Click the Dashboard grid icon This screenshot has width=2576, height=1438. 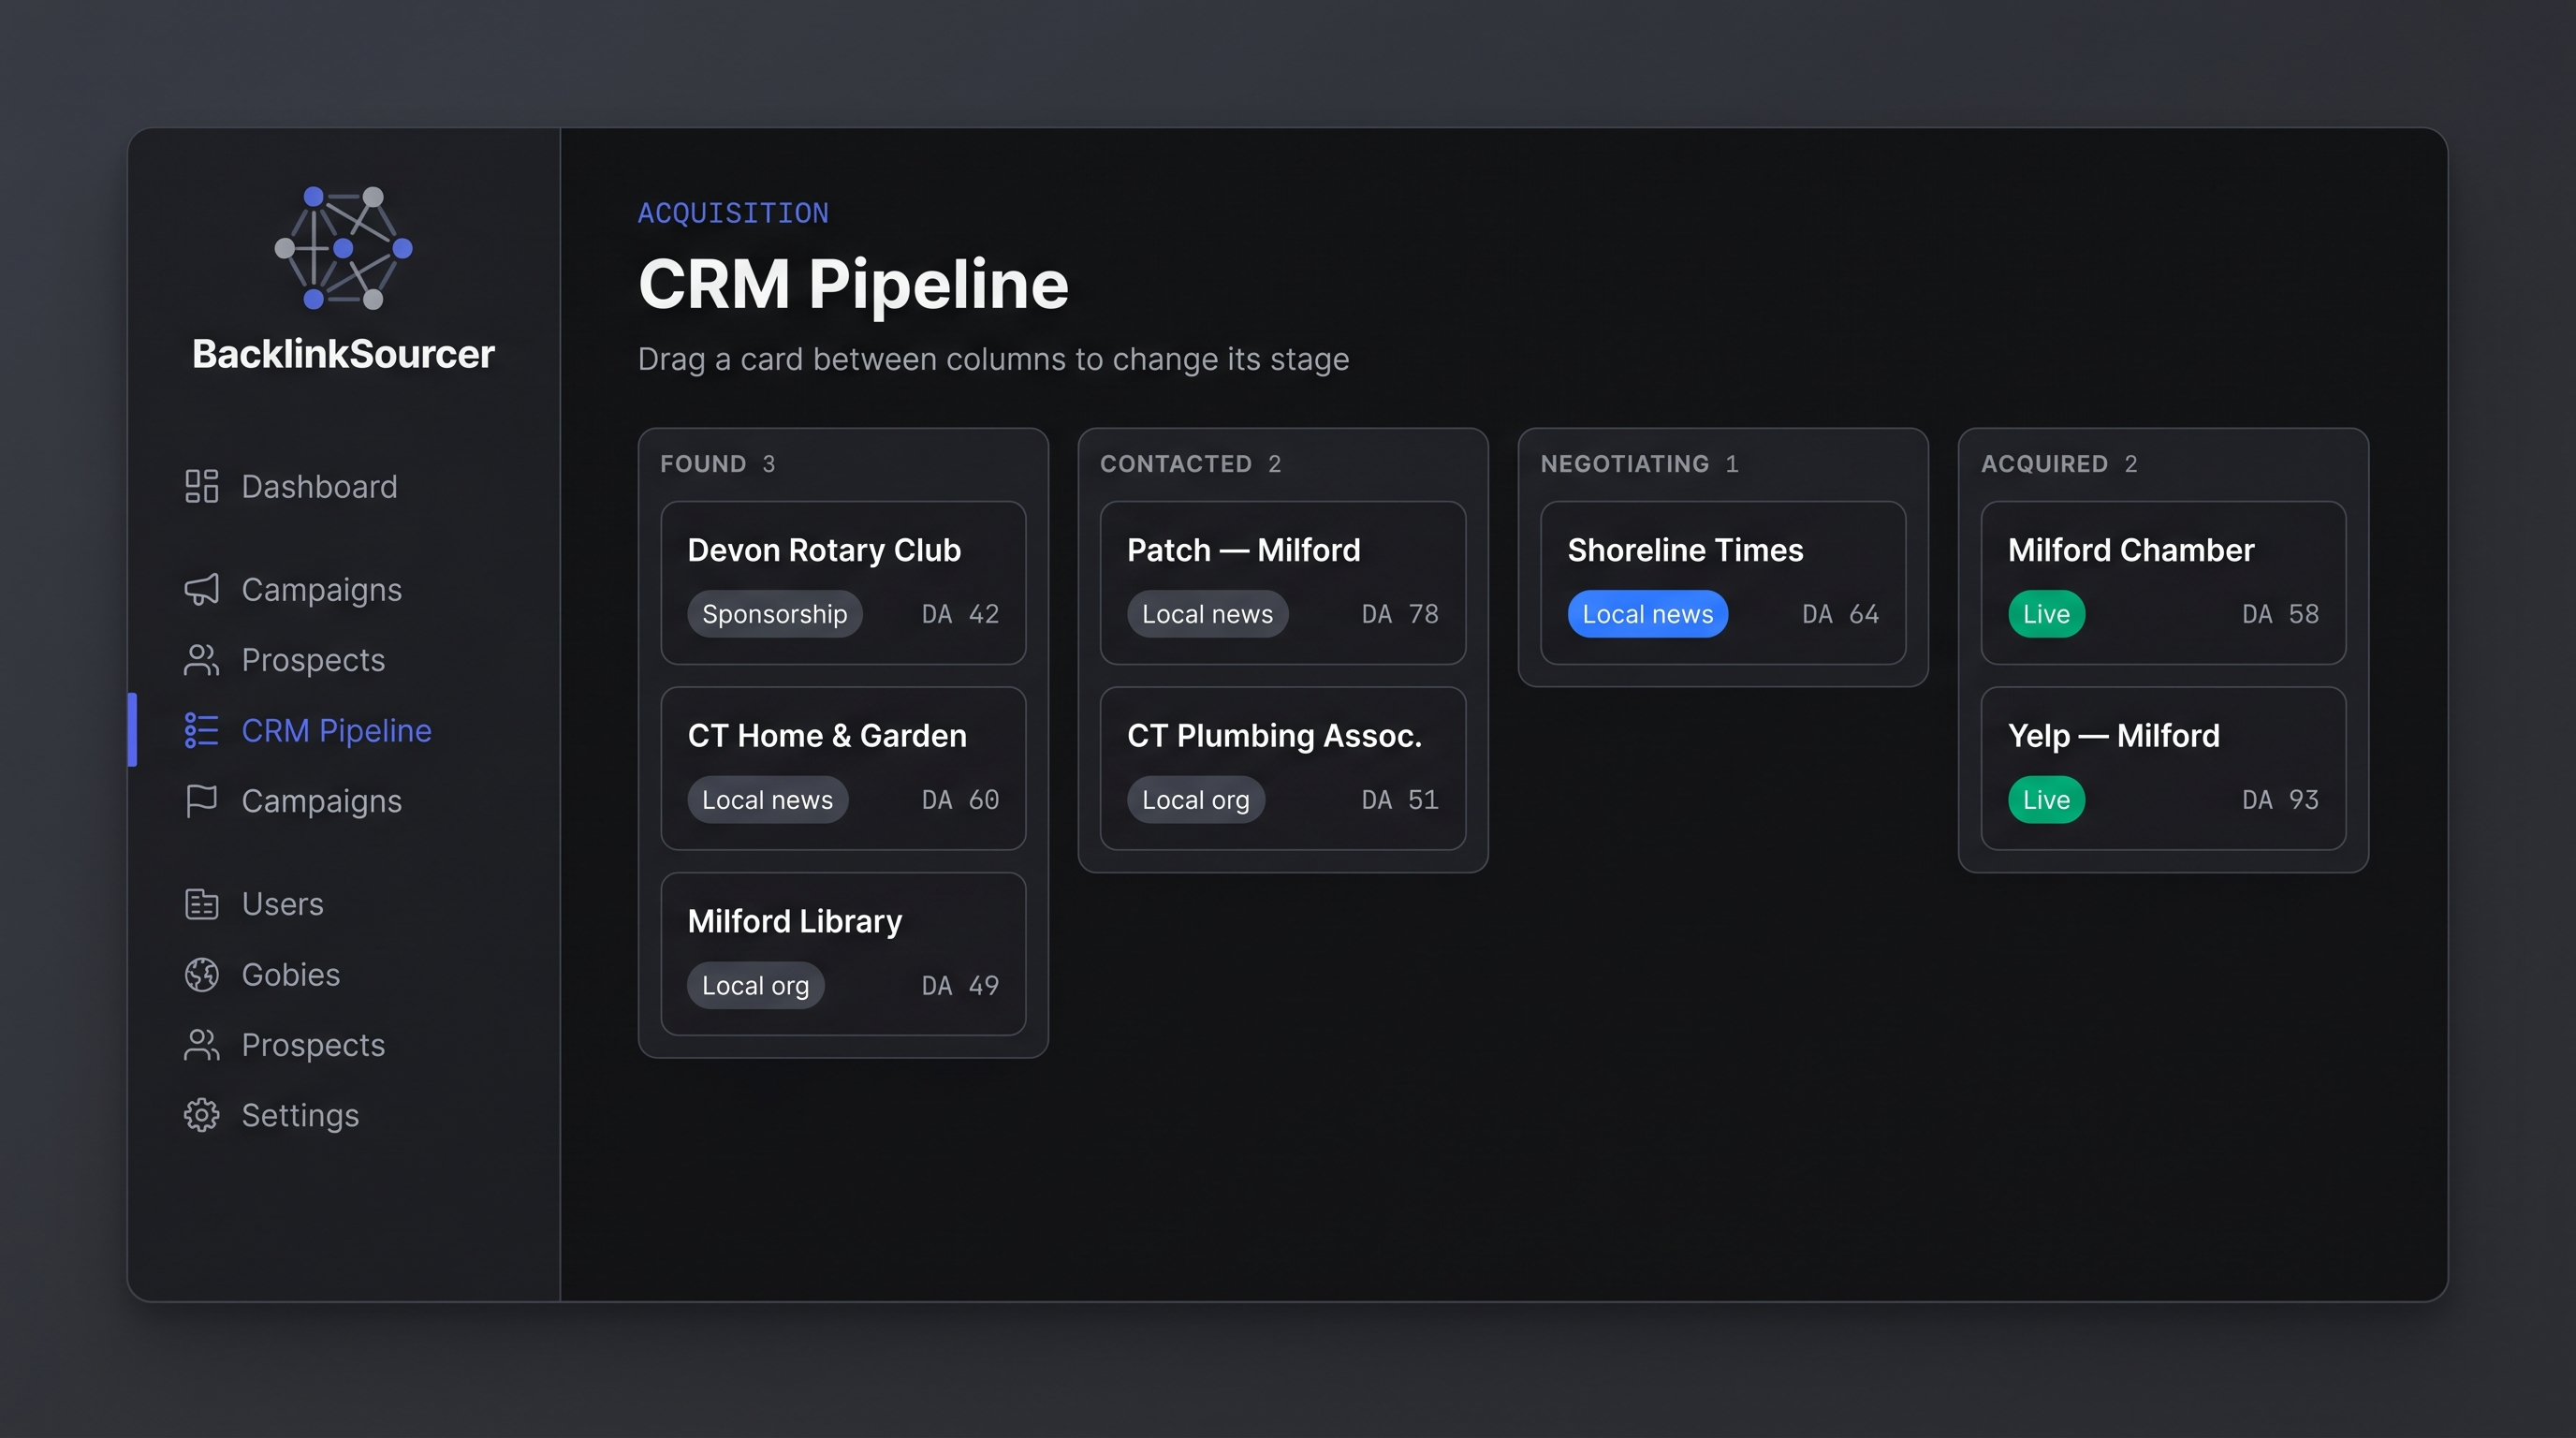[x=201, y=486]
